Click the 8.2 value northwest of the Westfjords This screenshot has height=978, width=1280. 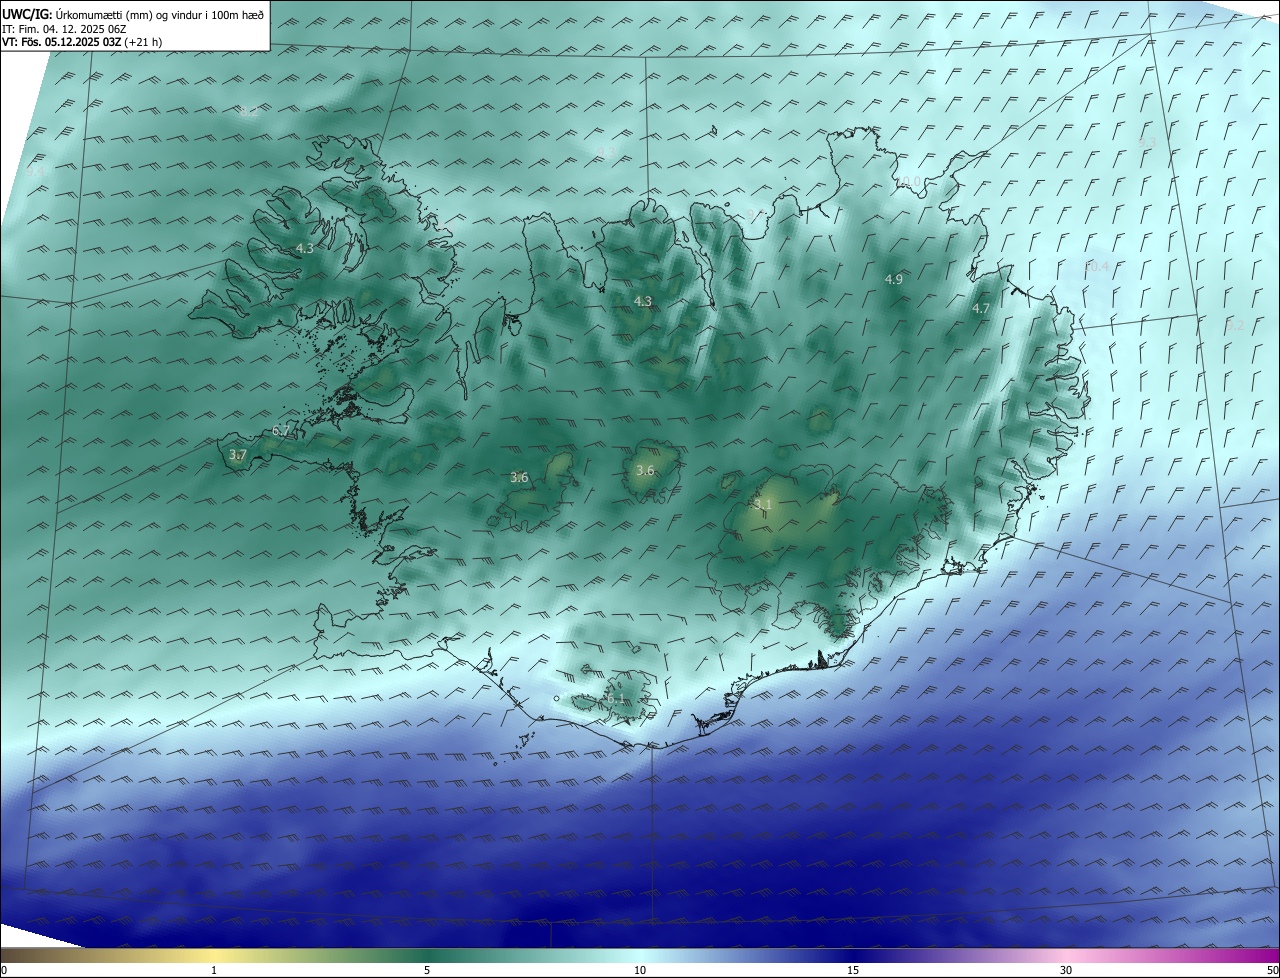[x=247, y=112]
